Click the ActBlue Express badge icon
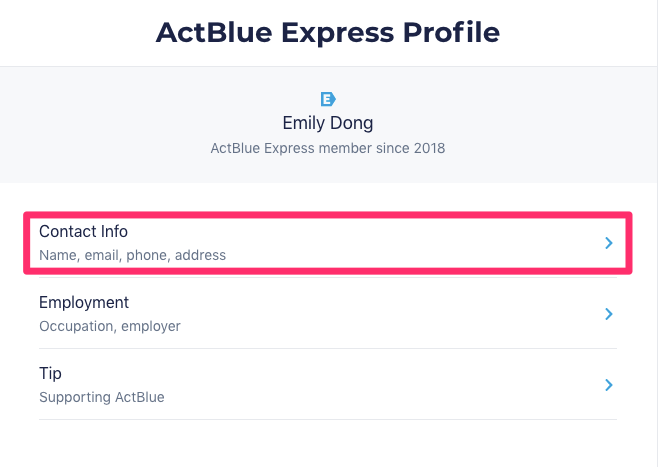The height and width of the screenshot is (467, 660). tap(328, 98)
